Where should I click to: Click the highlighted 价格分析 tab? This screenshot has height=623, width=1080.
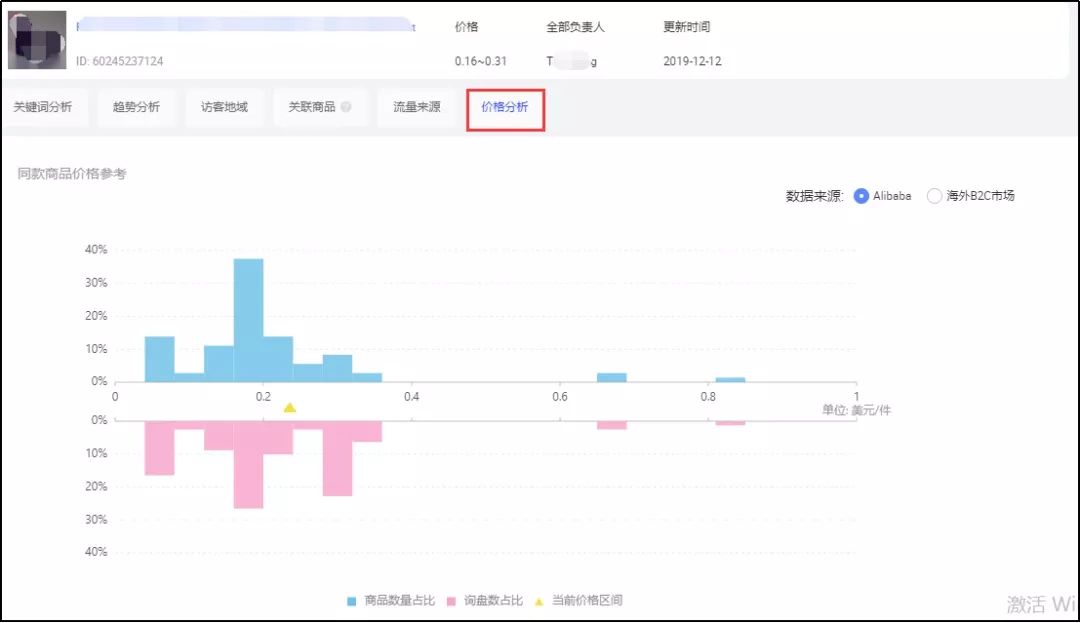pos(504,108)
